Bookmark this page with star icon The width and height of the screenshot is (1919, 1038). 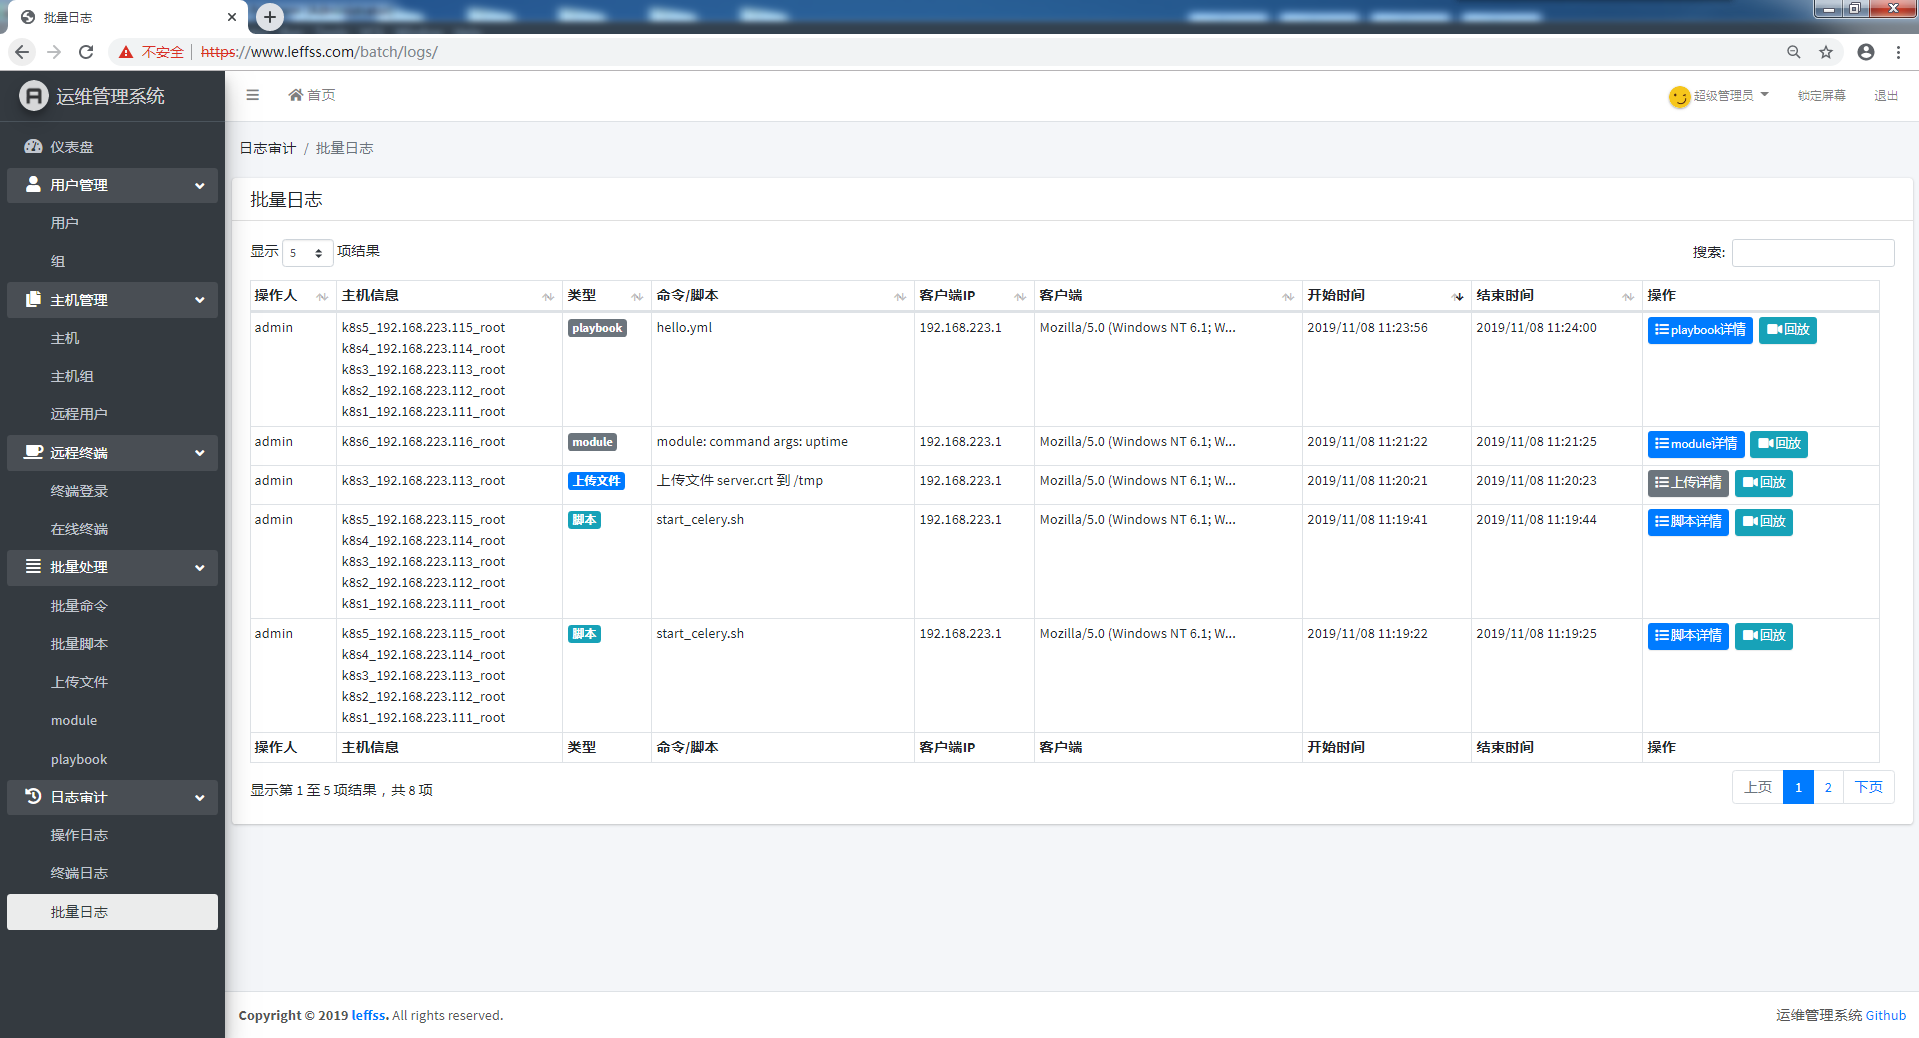point(1826,52)
